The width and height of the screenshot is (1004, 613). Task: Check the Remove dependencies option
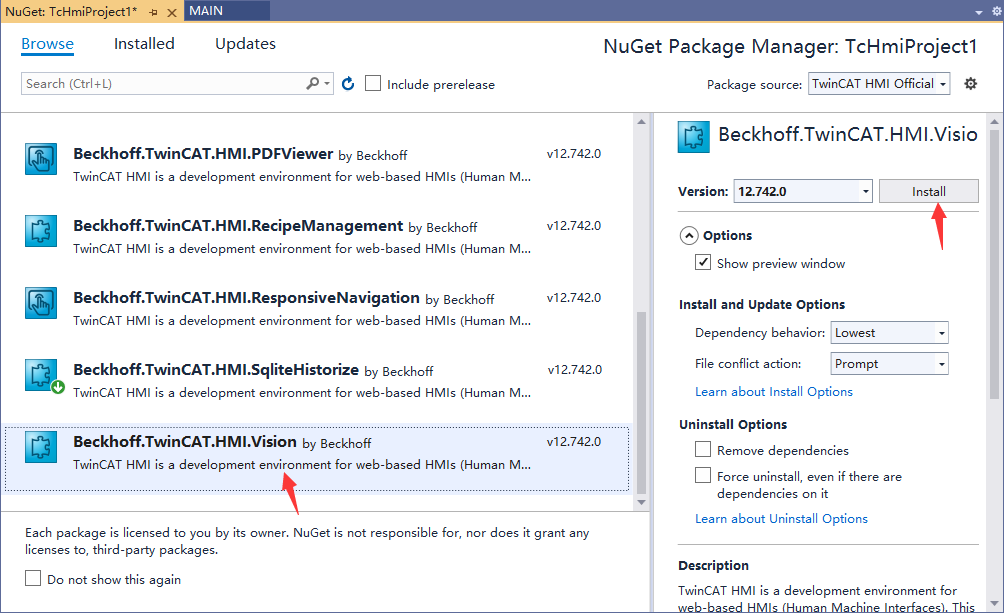(x=703, y=450)
